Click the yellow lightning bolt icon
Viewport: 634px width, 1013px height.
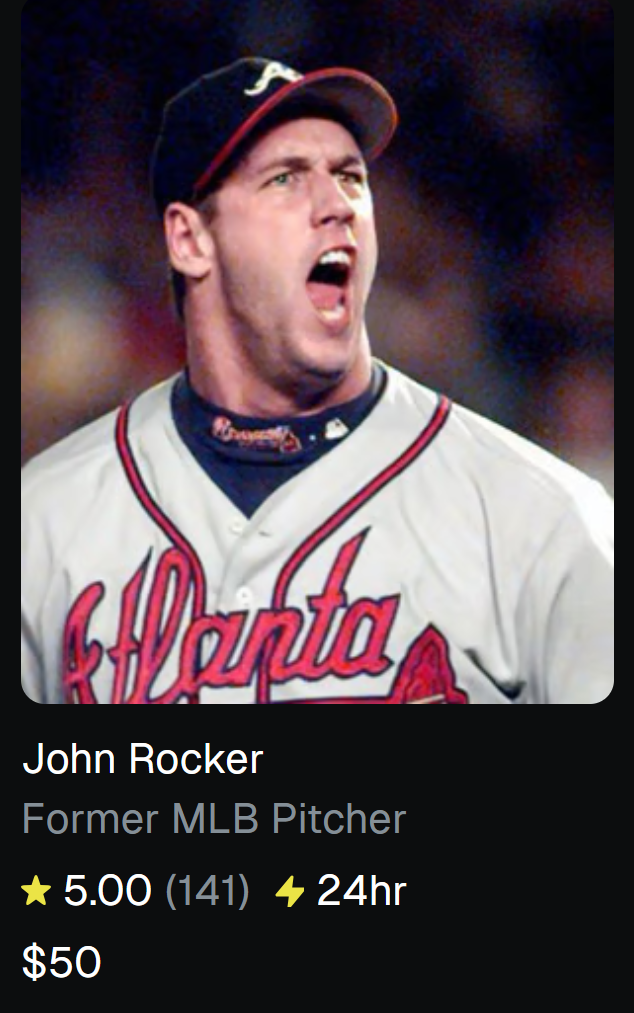(x=290, y=892)
